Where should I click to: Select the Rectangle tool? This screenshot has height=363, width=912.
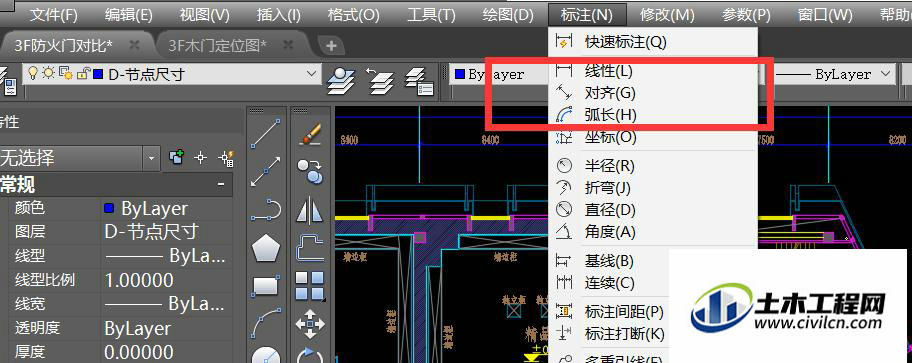(x=266, y=287)
